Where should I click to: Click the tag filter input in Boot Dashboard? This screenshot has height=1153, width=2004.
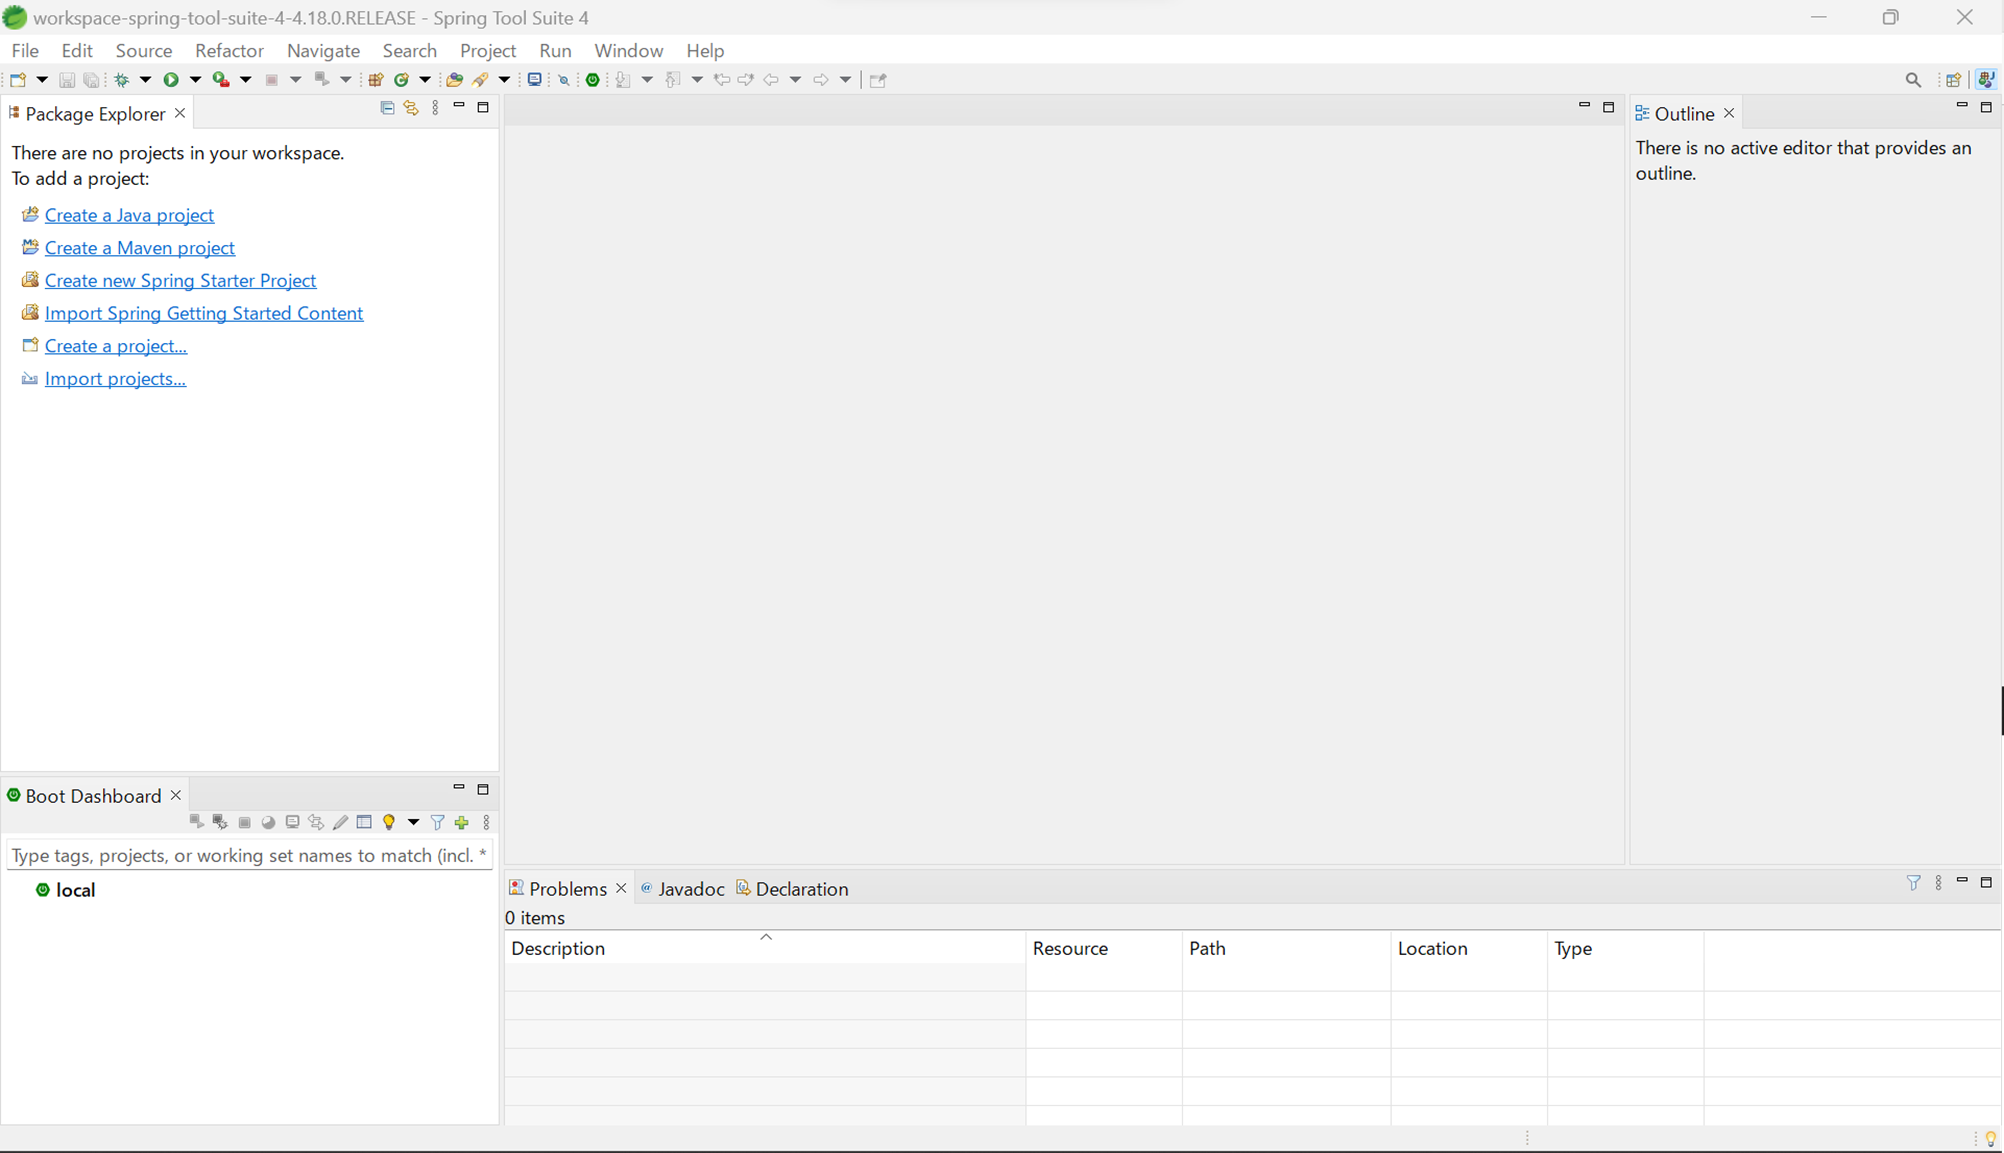[x=248, y=855]
